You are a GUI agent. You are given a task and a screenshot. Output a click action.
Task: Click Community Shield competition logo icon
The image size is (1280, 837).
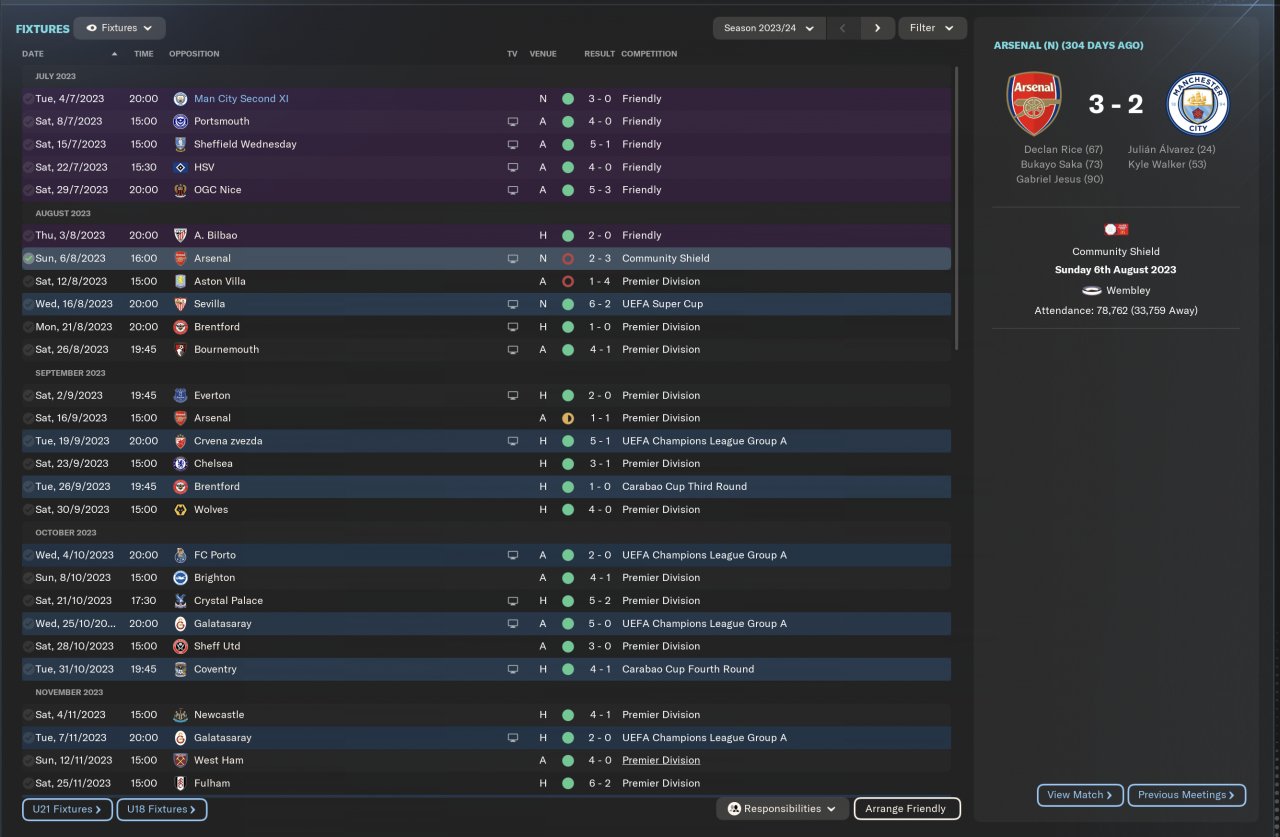(x=1115, y=229)
